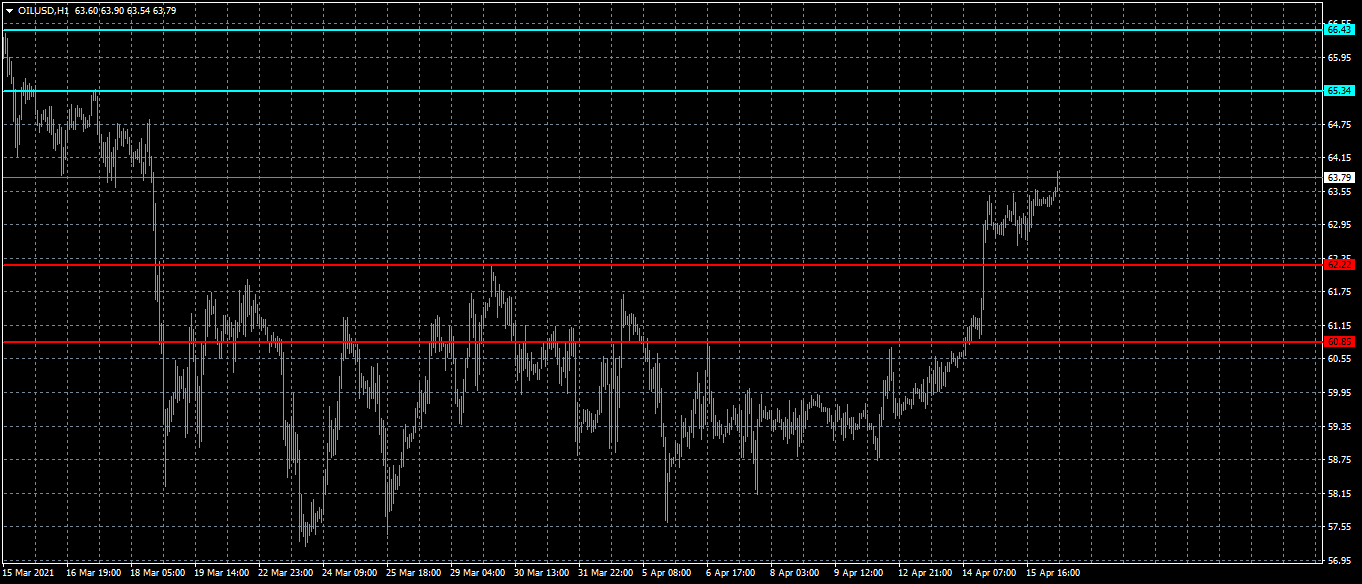Click the 61.75 price scale value
Viewport: 1362px width, 584px height.
pyautogui.click(x=1339, y=292)
